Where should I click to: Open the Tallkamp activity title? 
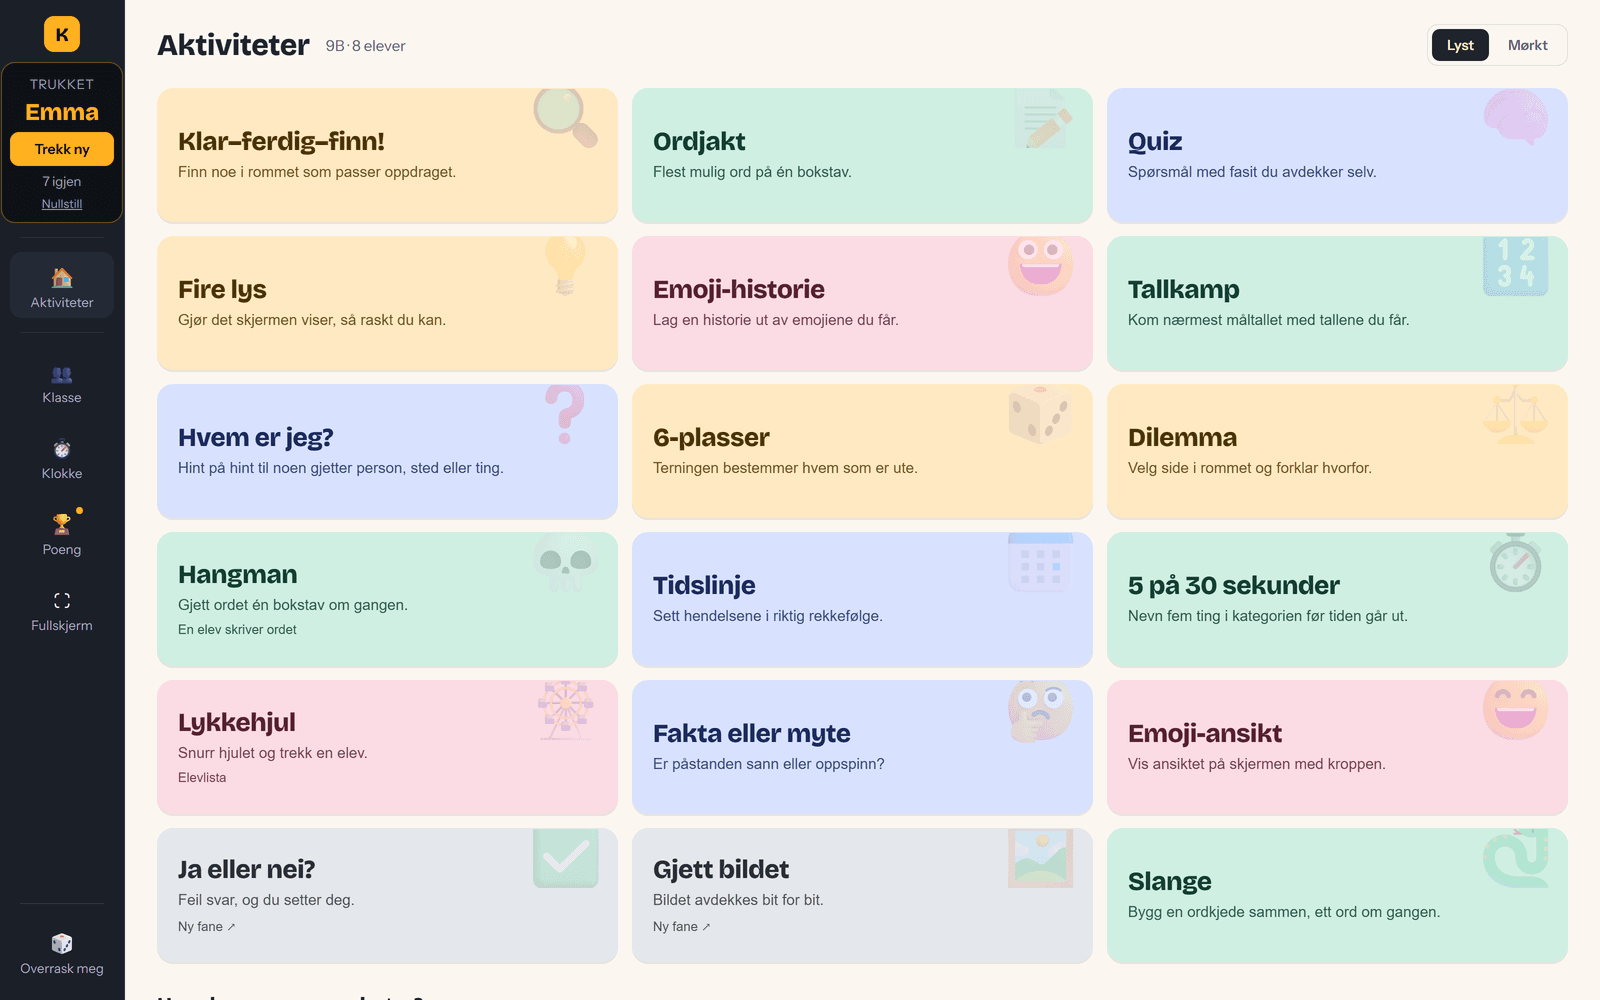coord(1184,289)
